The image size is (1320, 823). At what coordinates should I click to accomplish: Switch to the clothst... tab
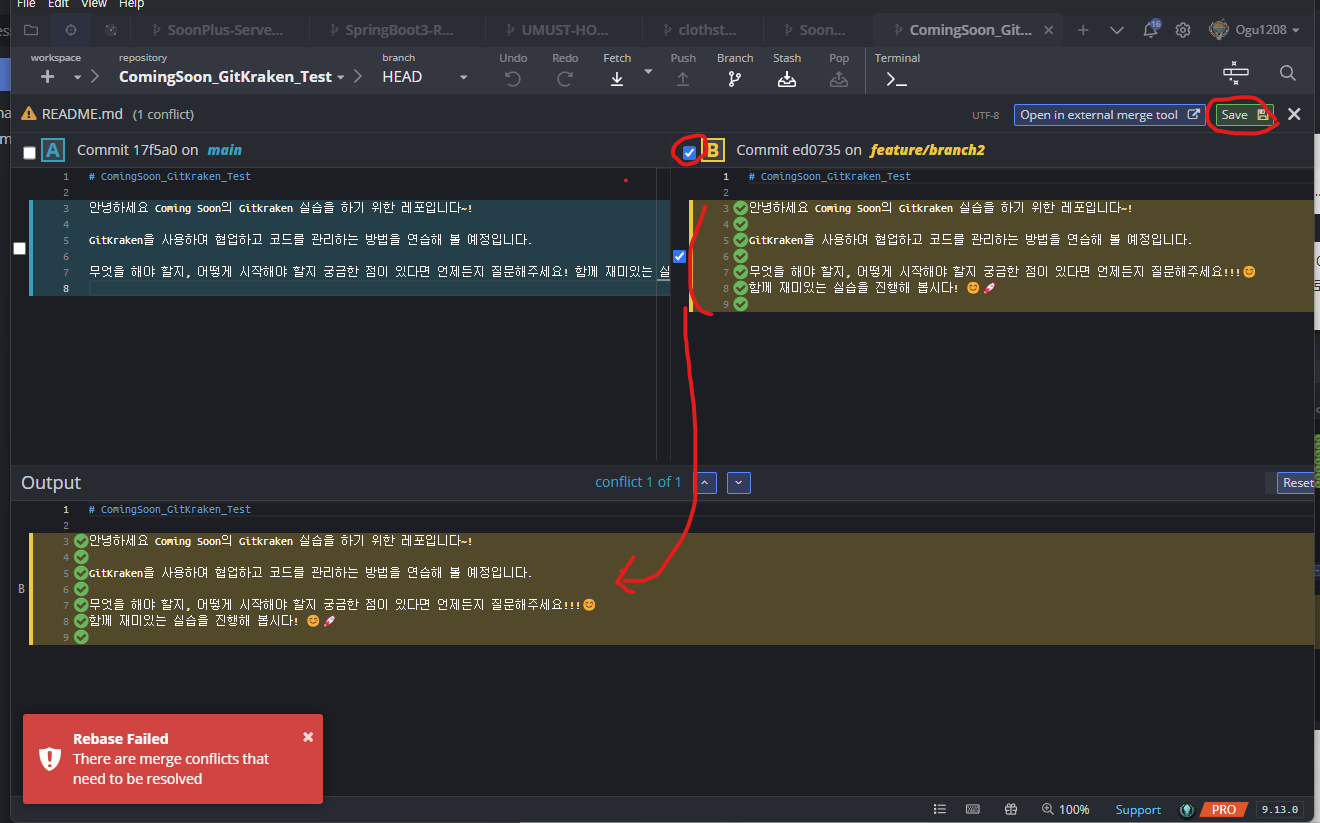tap(705, 30)
